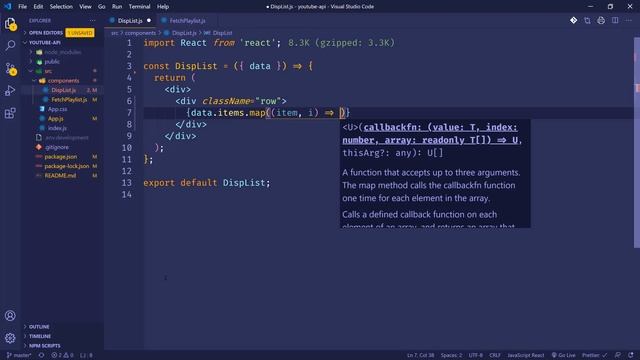Click the synchronize changes icon in status bar
This screenshot has height=360, width=640.
click(x=41, y=355)
